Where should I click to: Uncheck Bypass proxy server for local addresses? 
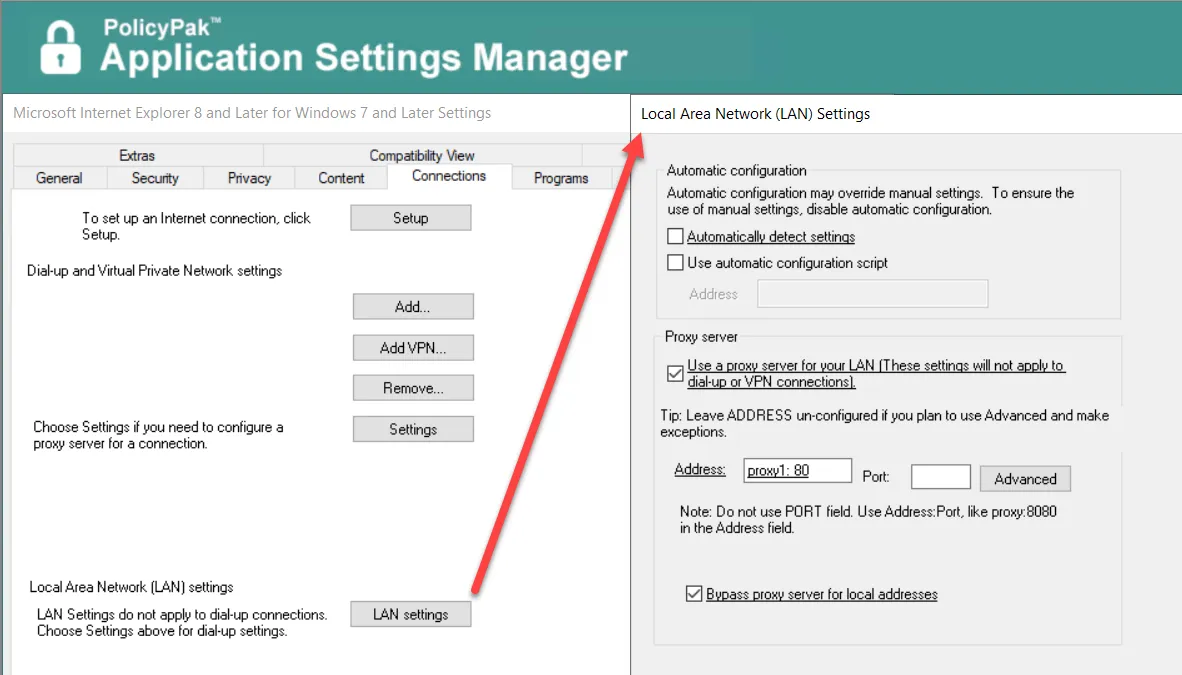point(694,594)
